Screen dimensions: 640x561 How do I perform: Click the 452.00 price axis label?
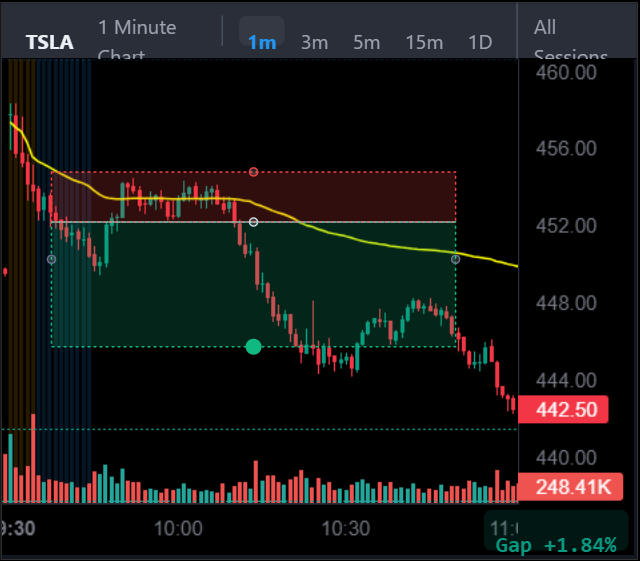566,226
